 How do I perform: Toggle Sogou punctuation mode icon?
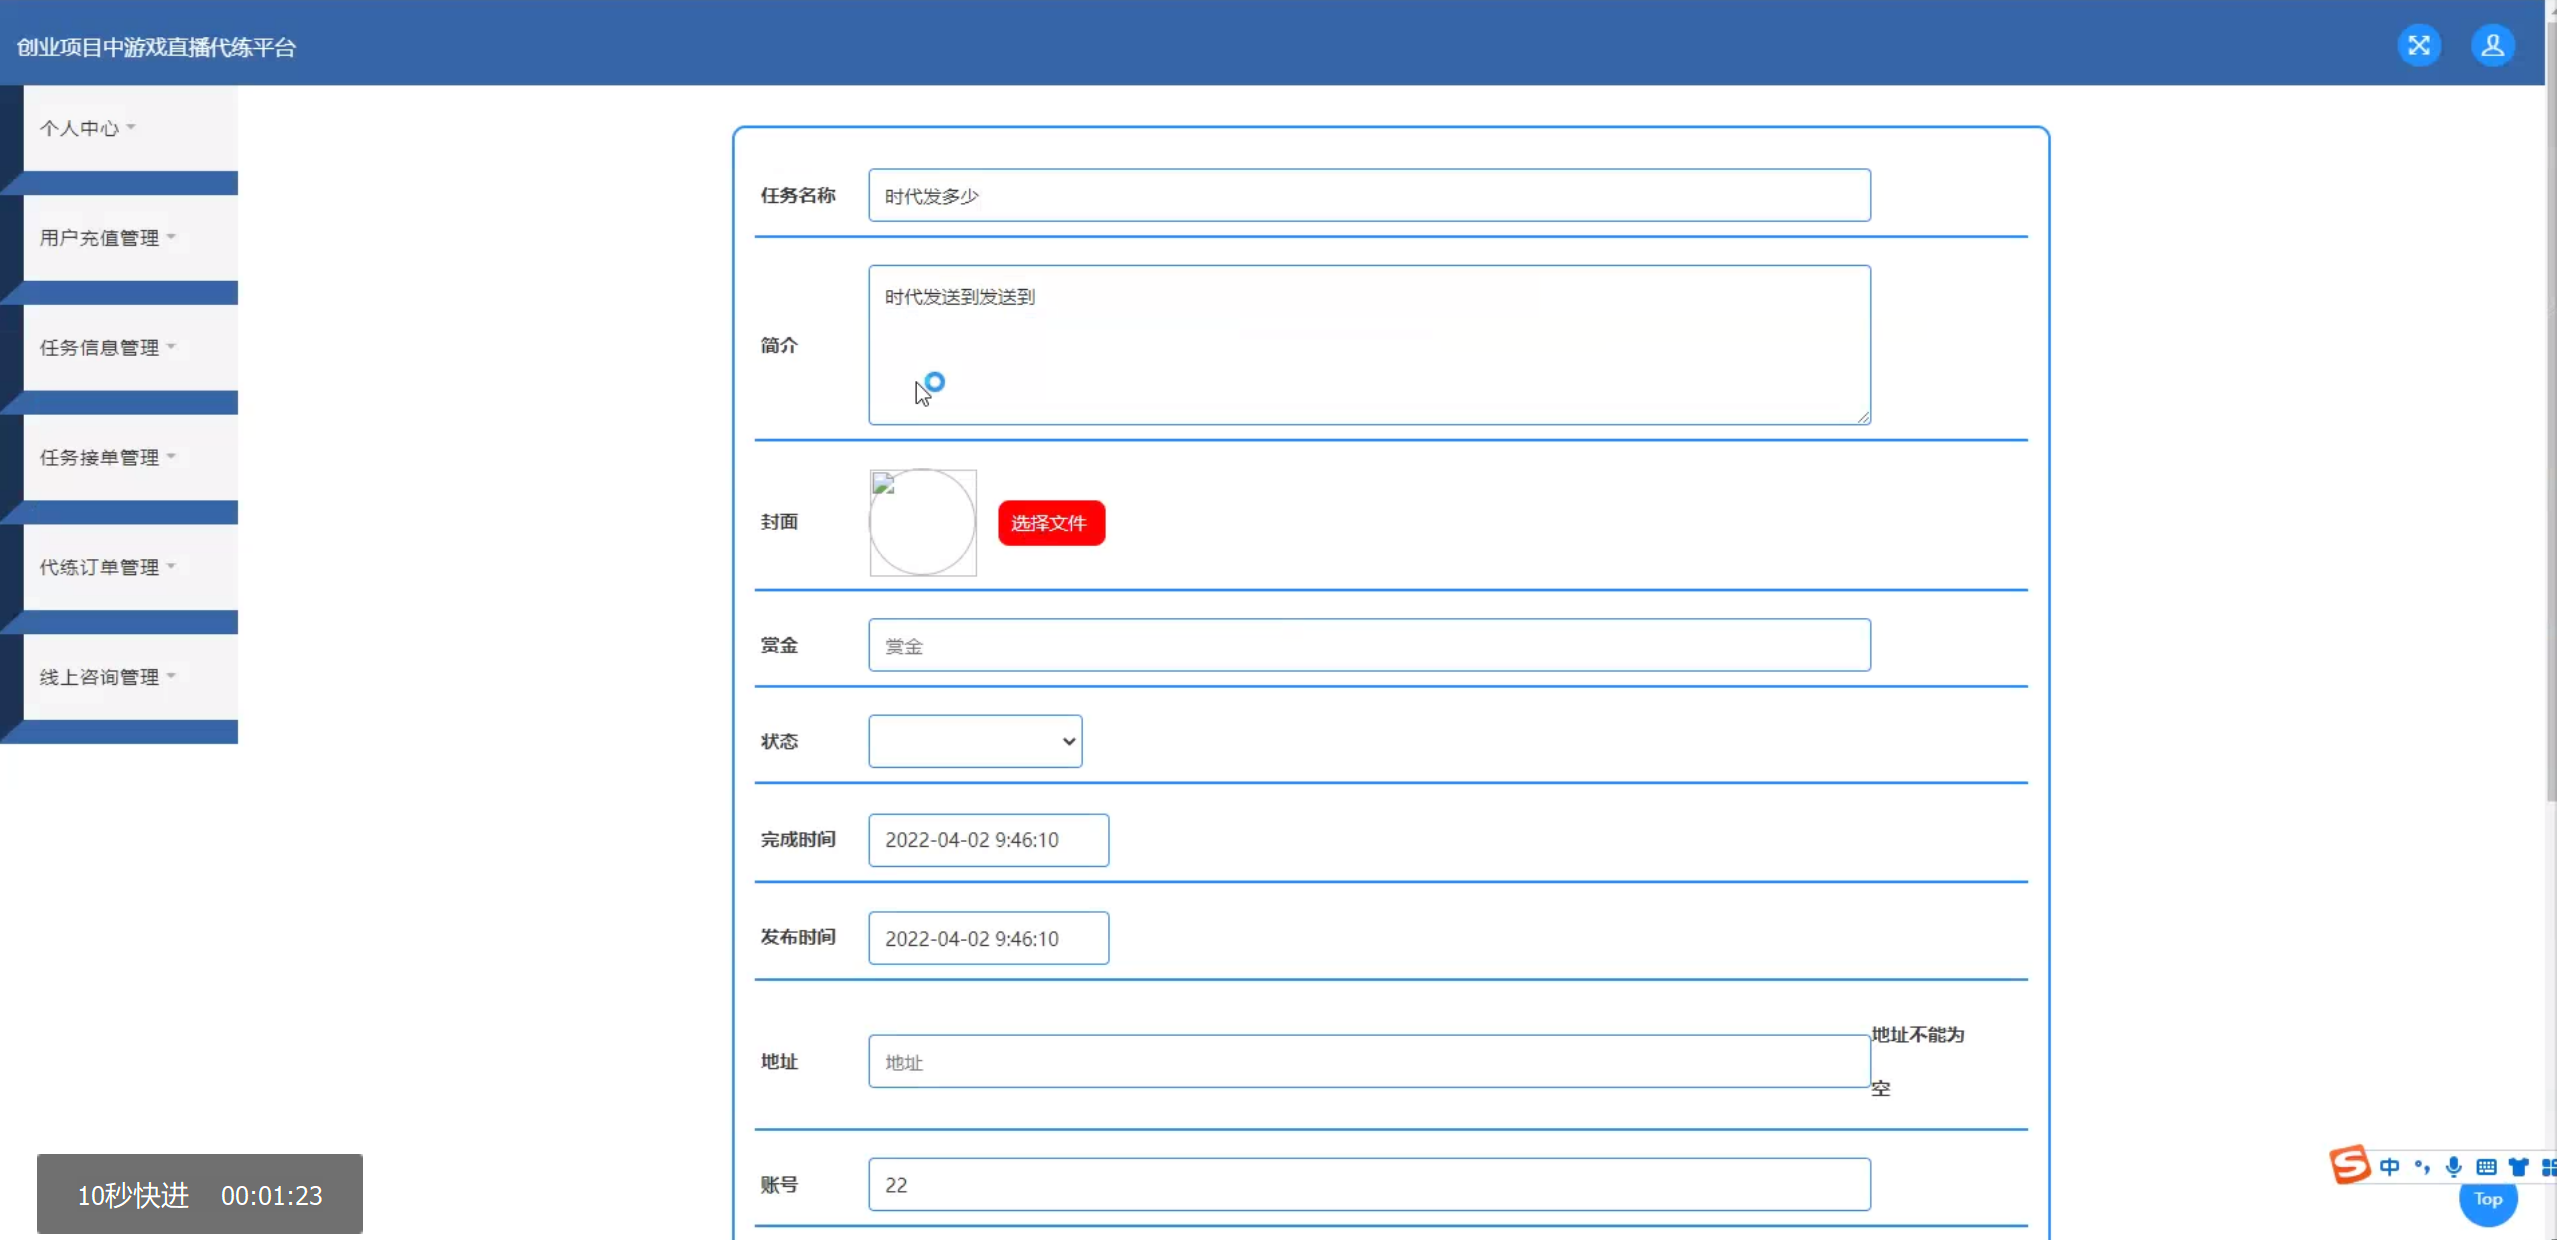click(x=2421, y=1167)
